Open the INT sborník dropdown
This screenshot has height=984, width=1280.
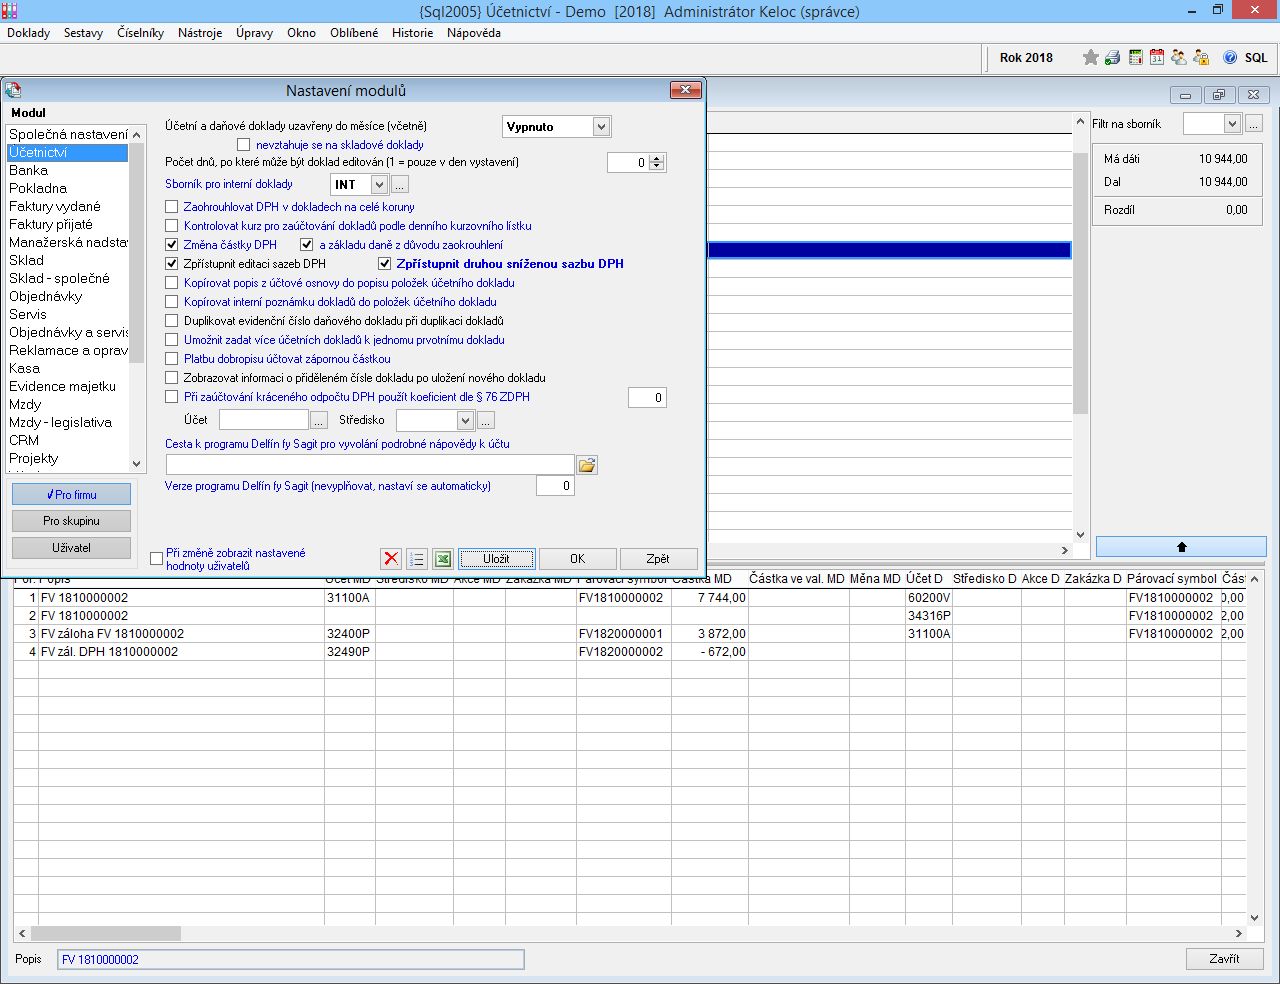[x=379, y=185]
